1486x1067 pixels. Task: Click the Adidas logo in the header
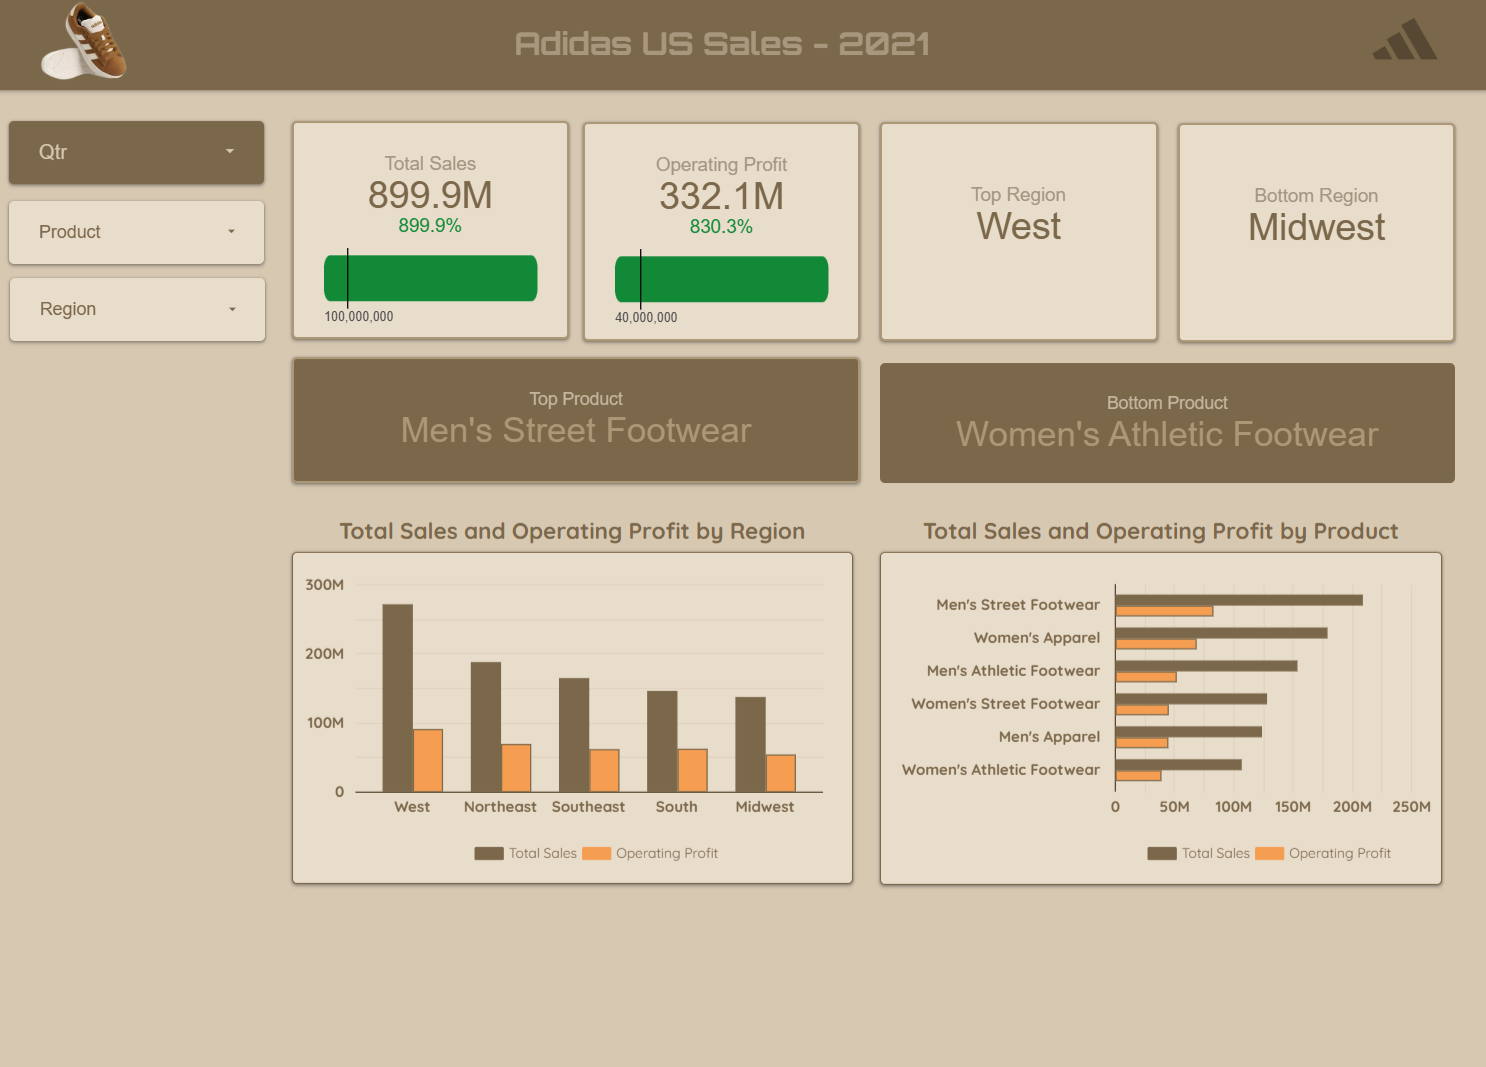(x=1405, y=40)
